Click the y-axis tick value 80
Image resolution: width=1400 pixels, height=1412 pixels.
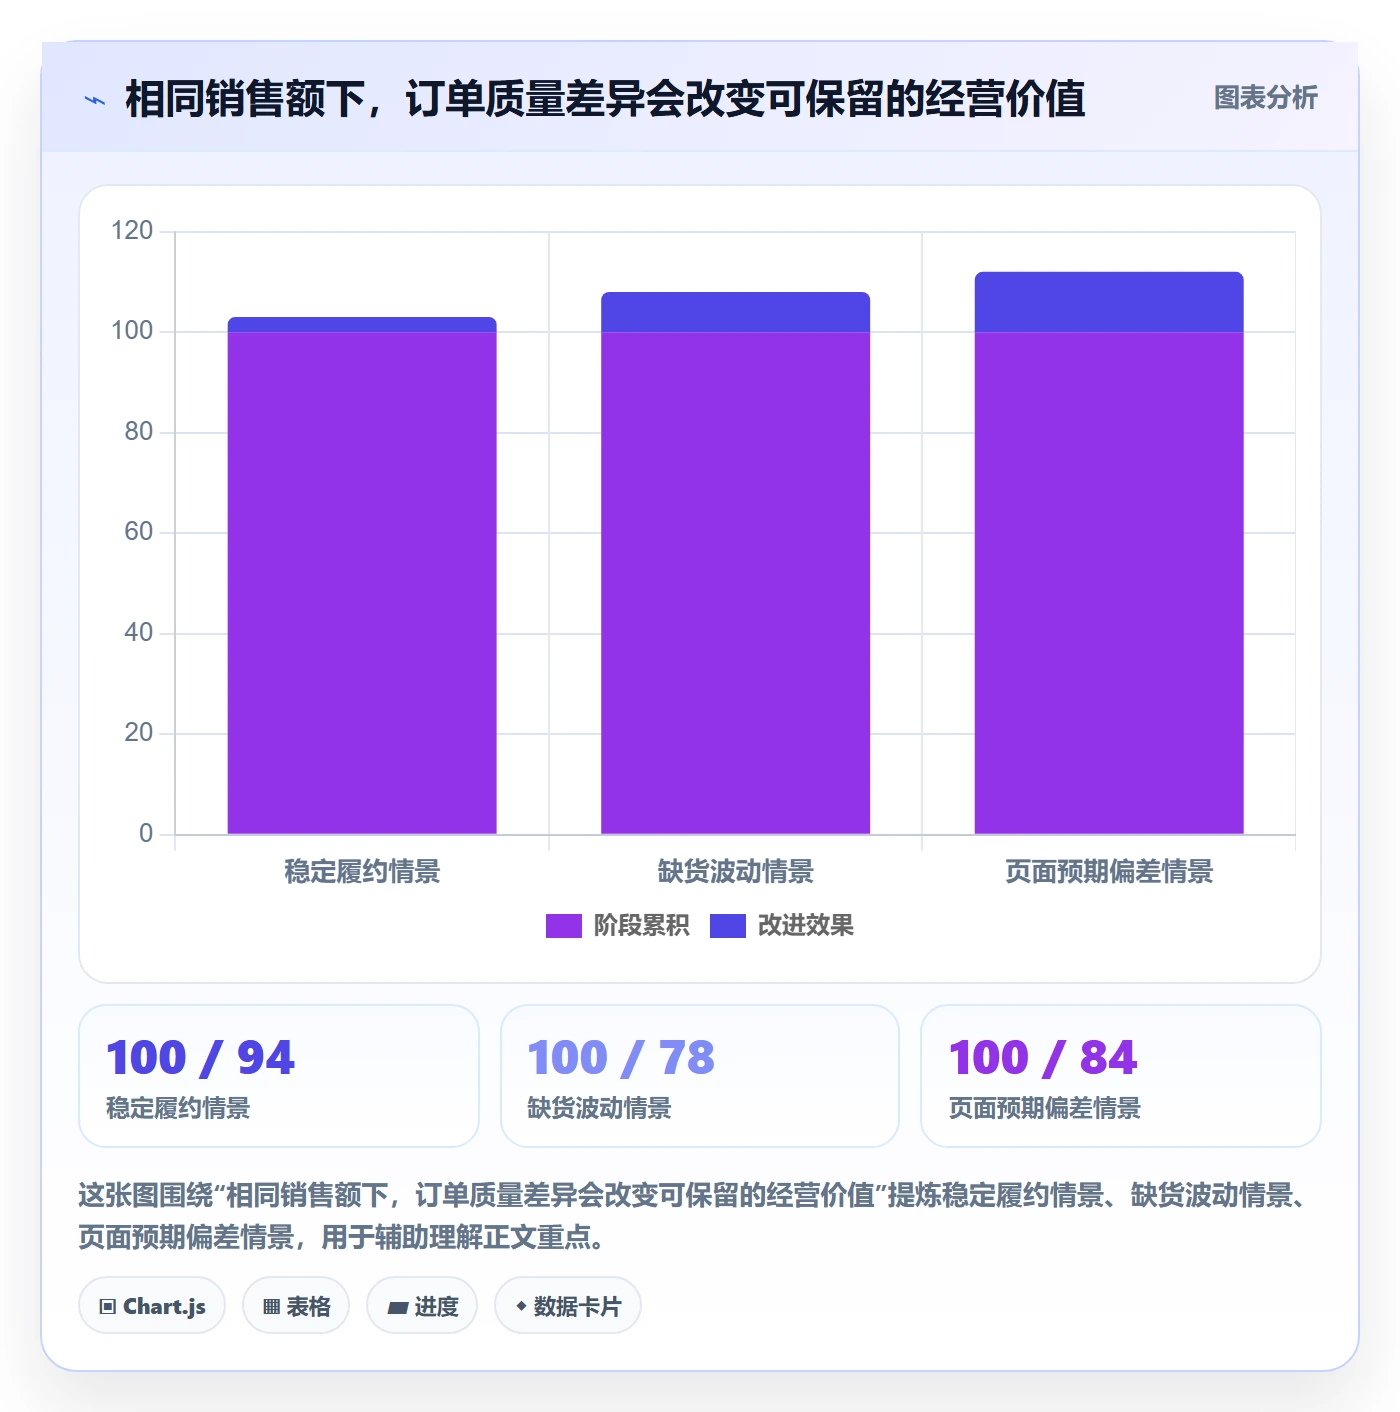(138, 432)
